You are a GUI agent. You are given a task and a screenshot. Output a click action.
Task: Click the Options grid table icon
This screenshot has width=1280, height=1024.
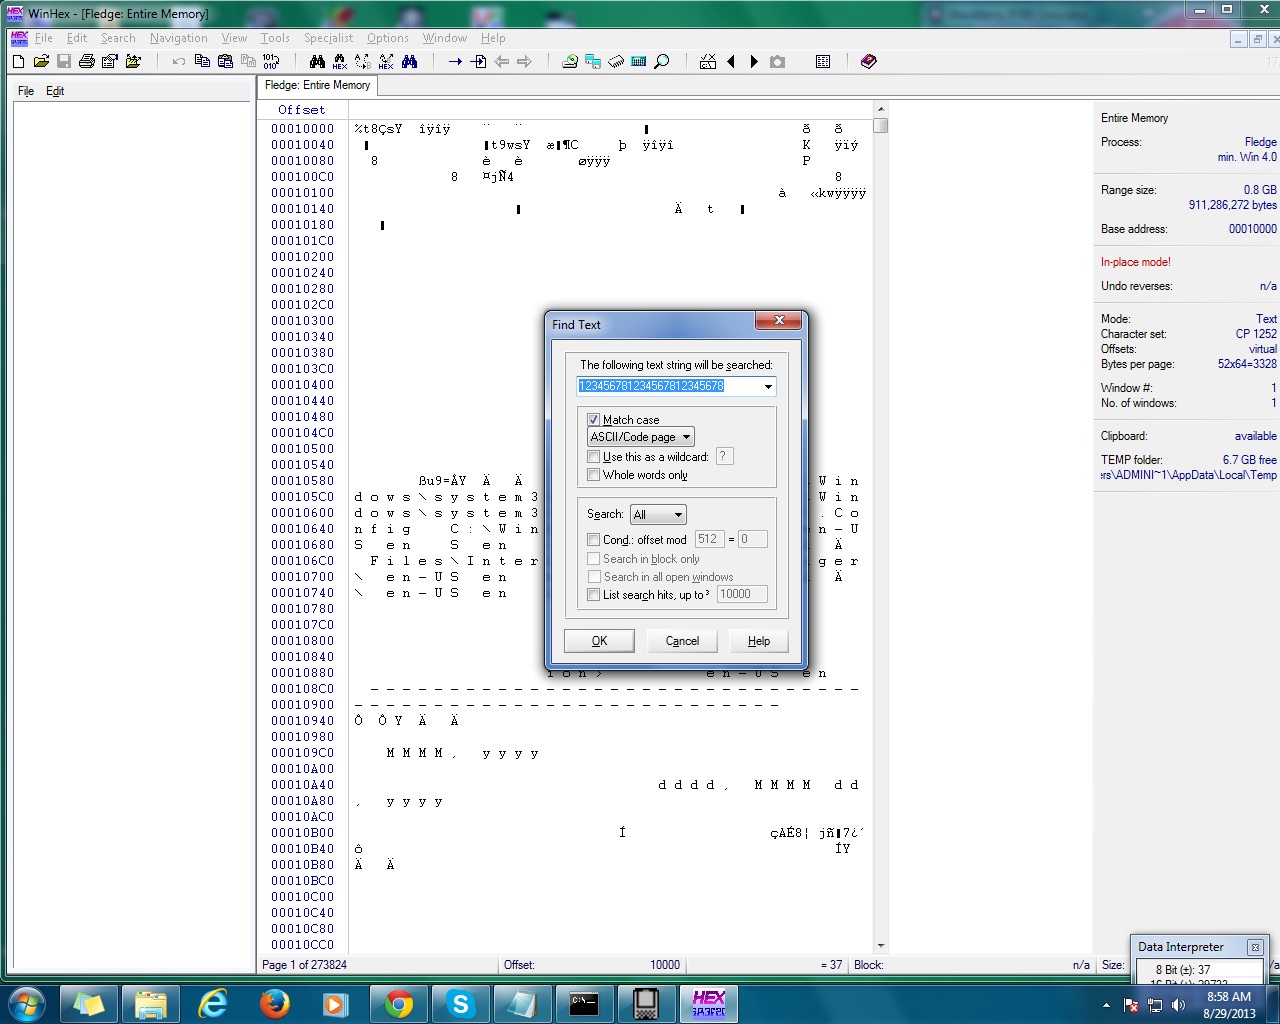coord(823,61)
